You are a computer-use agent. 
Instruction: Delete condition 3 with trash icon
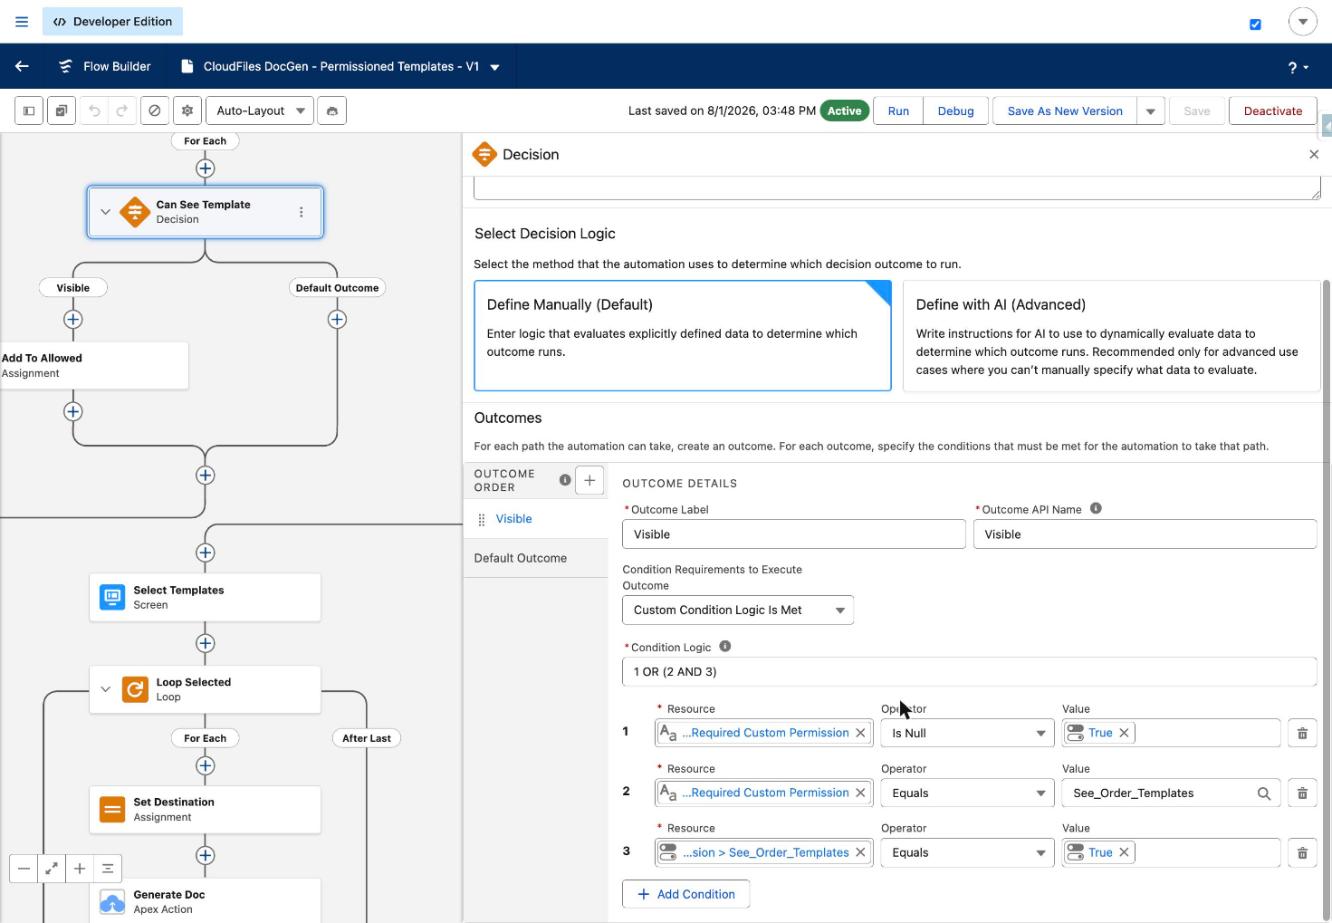(x=1302, y=853)
